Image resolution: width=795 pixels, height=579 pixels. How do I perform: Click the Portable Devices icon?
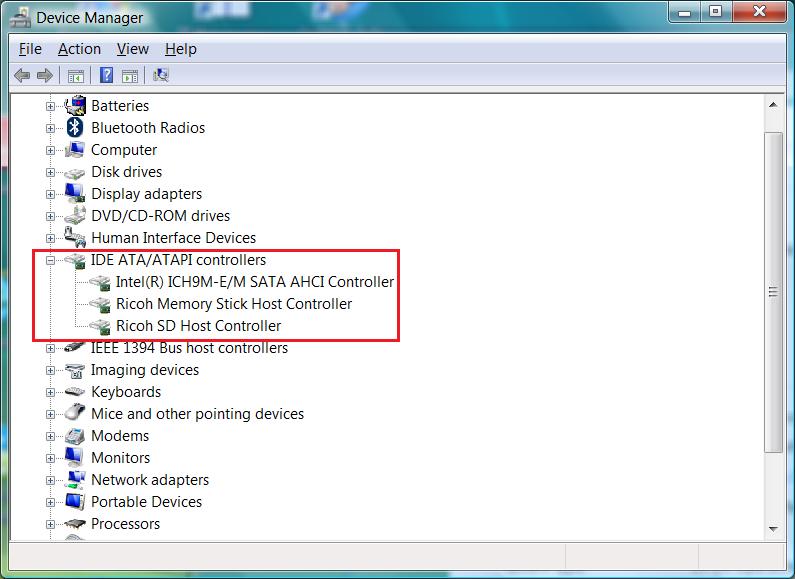(75, 501)
